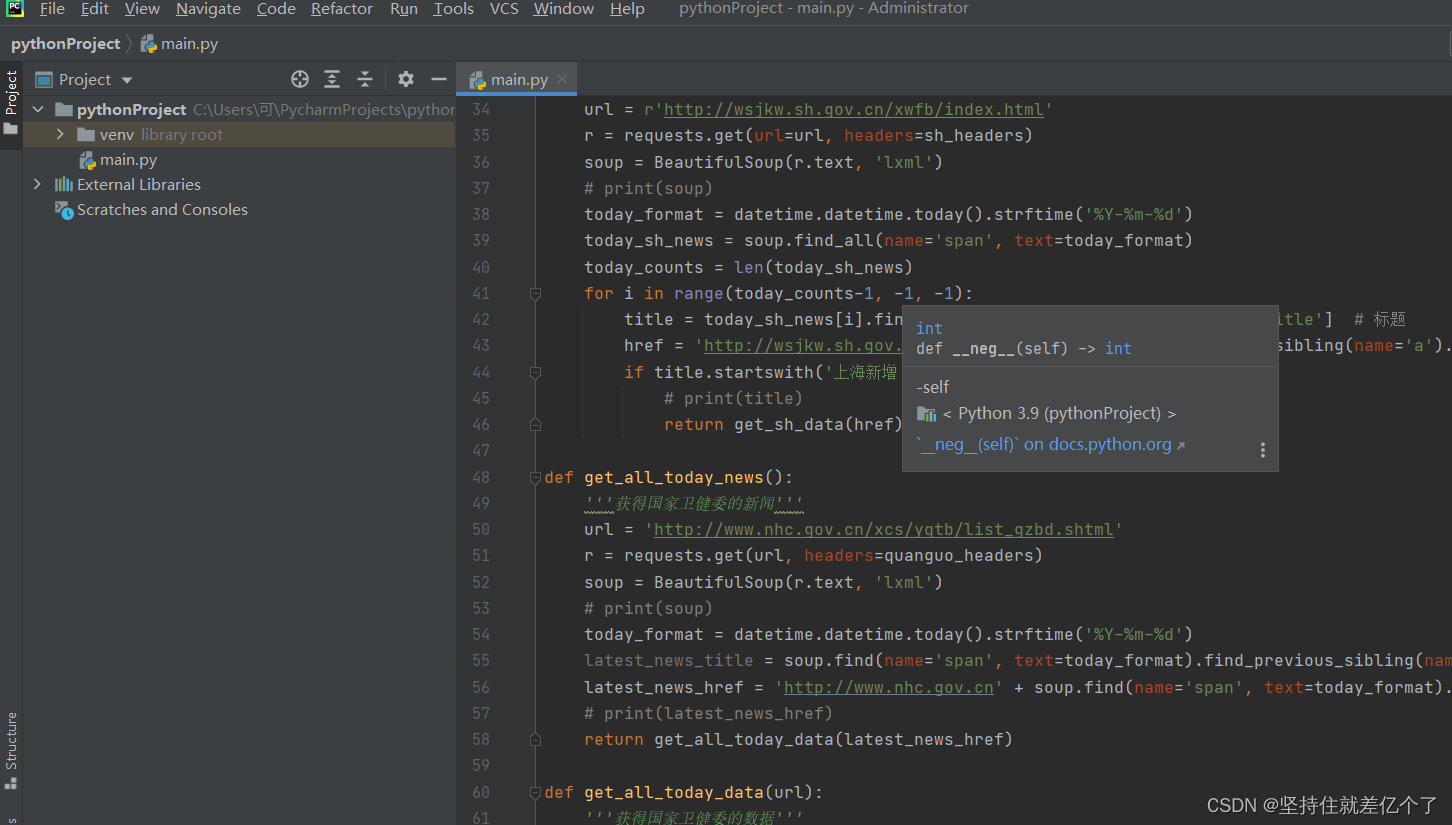The width and height of the screenshot is (1452, 825).
Task: Toggle Project side tool window tab
Action: [11, 103]
